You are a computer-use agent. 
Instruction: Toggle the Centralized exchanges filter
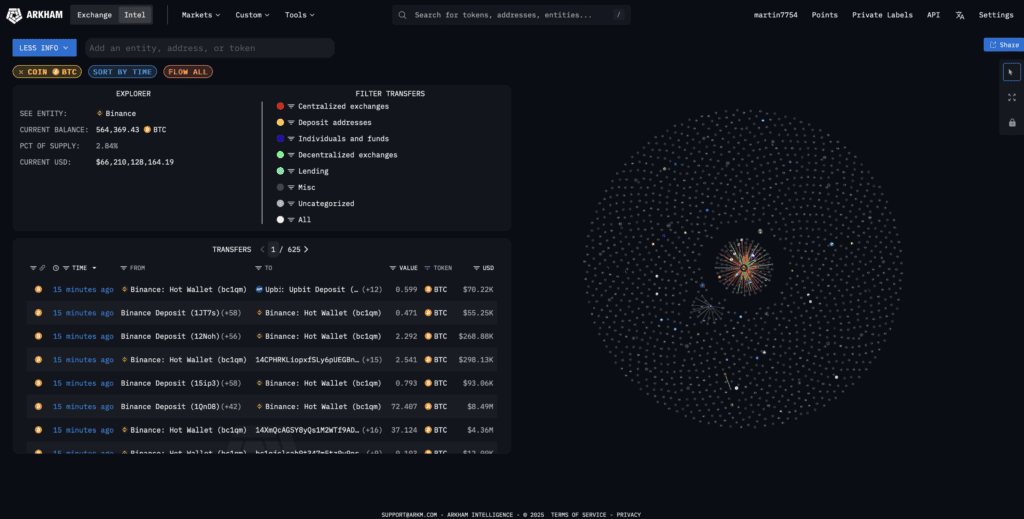[x=291, y=106]
